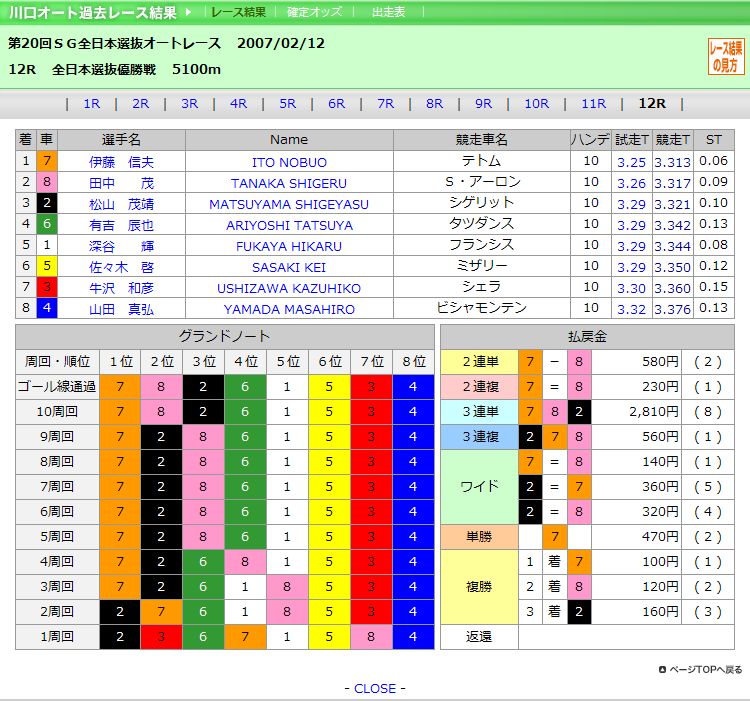
Task: Select the 複勝 payout label
Action: click(x=479, y=587)
